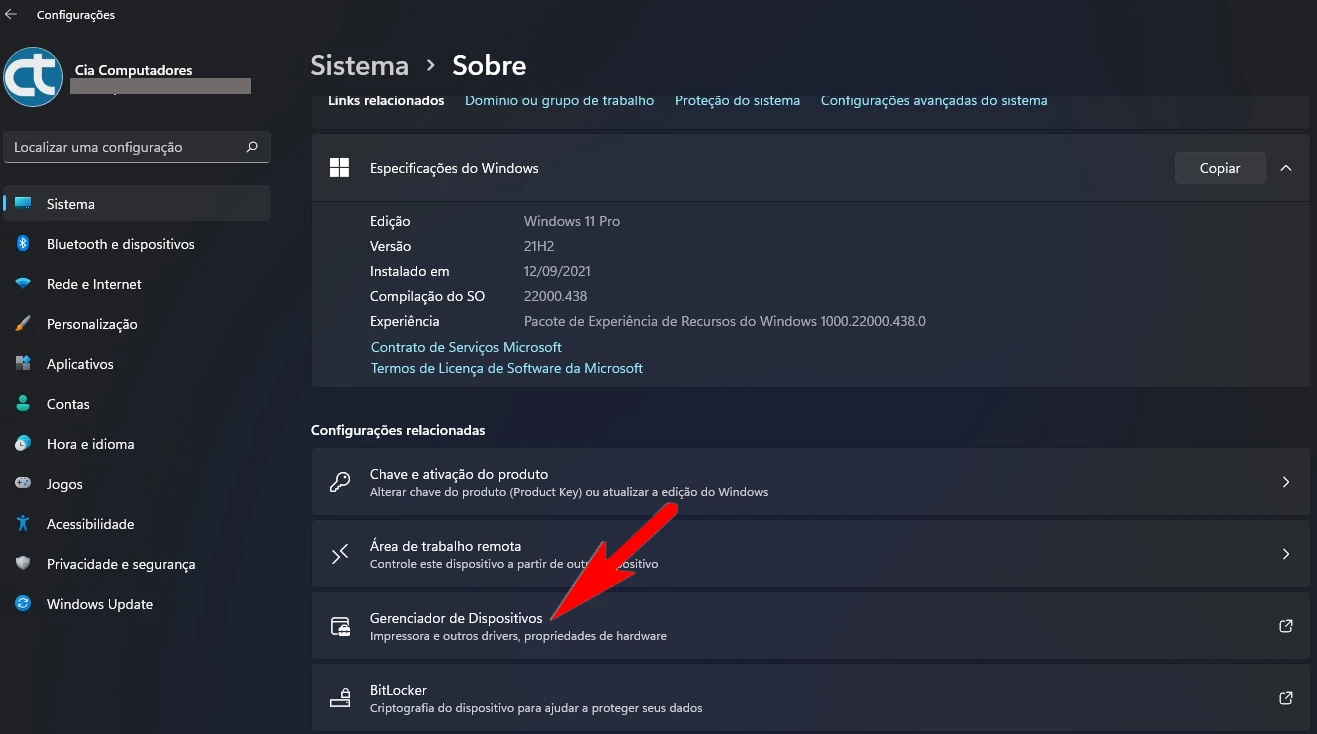Click the Gerenciador de Dispositivos icon
This screenshot has height=734, width=1317.
pos(340,626)
